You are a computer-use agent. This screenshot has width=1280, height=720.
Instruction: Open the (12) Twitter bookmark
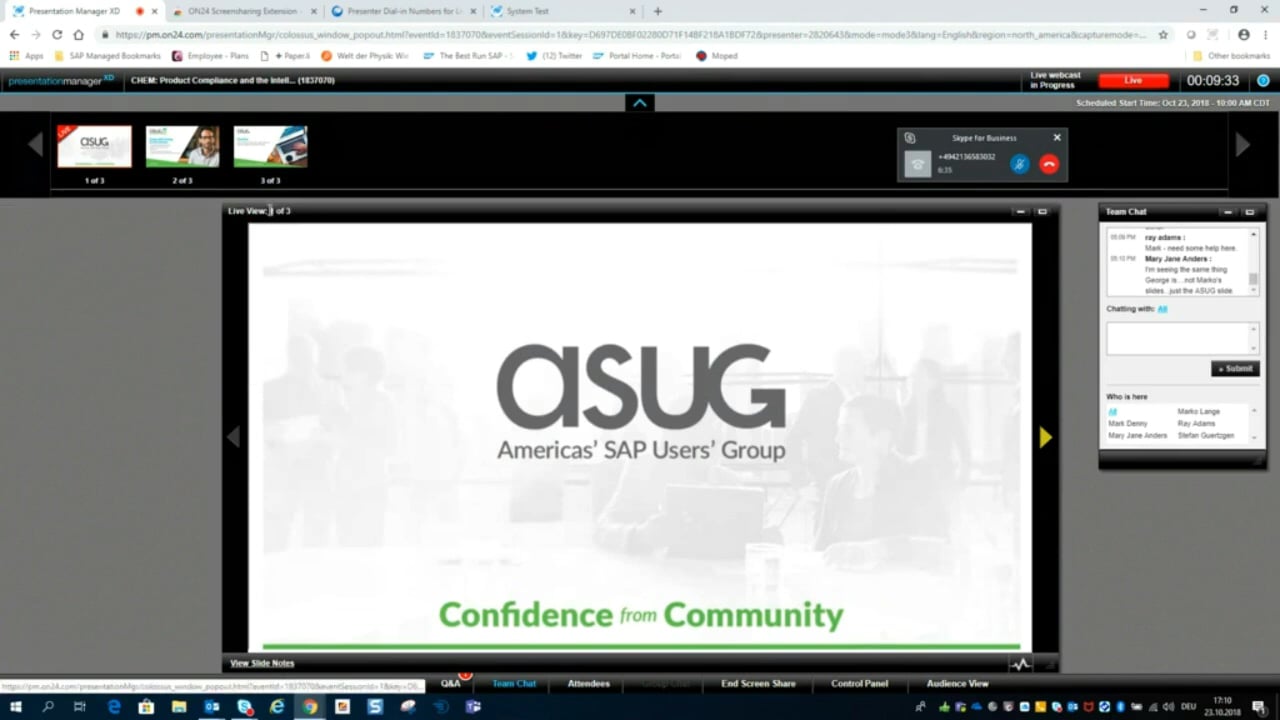(554, 56)
